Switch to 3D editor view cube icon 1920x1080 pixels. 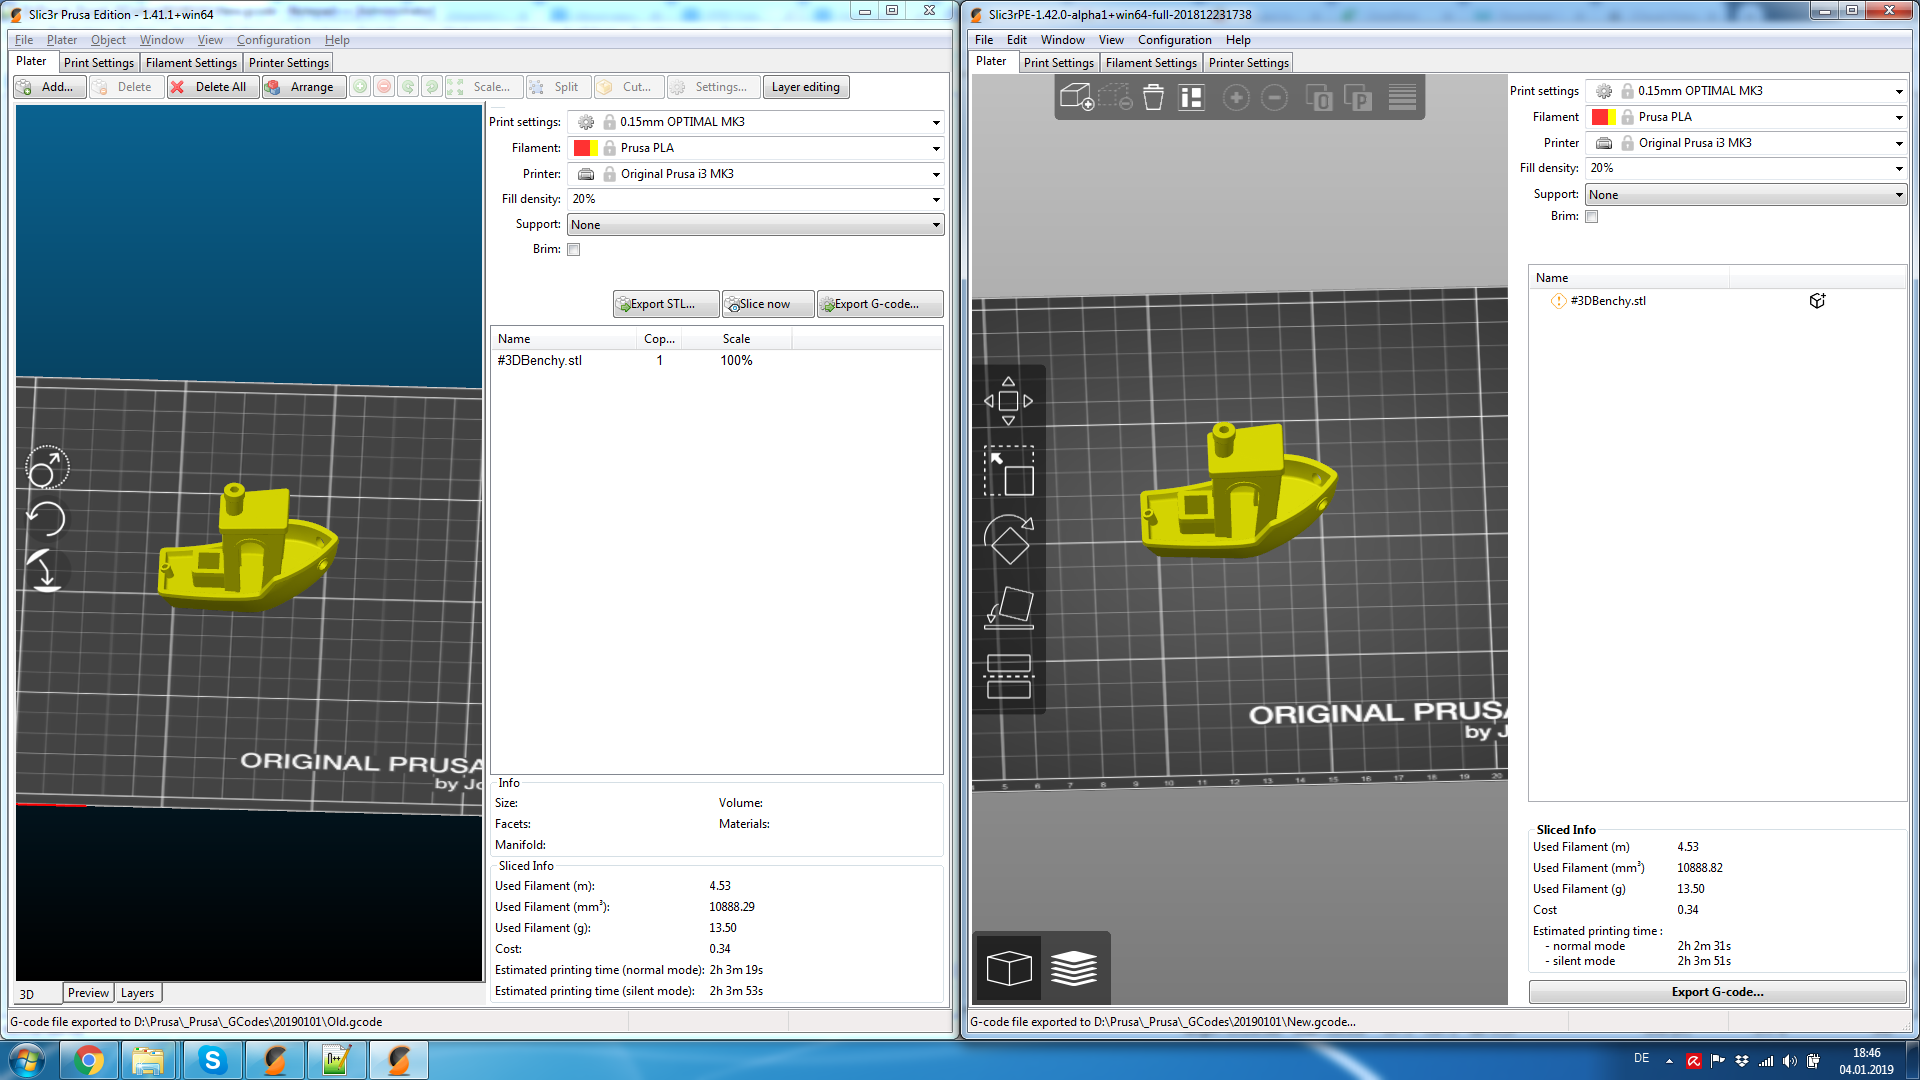point(1008,968)
